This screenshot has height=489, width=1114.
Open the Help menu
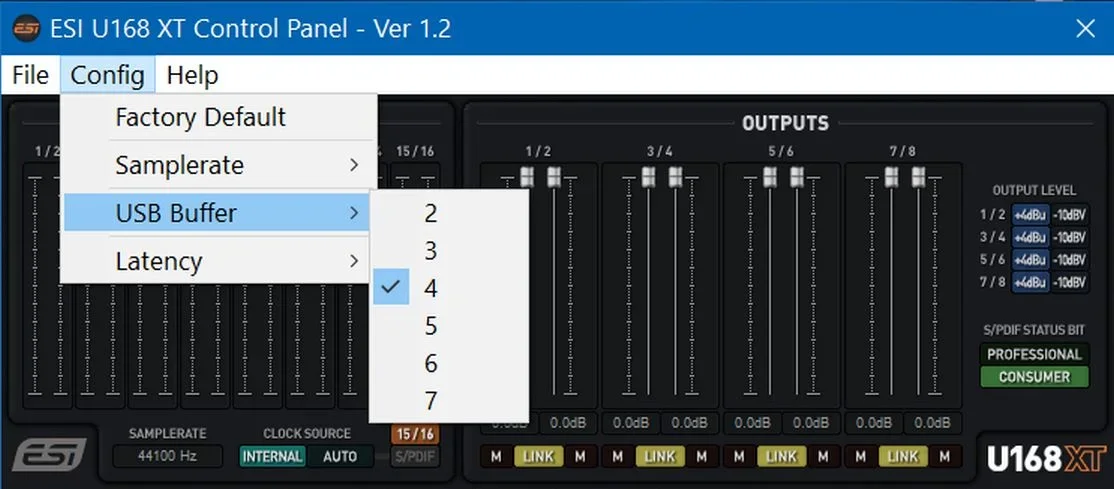click(x=192, y=75)
